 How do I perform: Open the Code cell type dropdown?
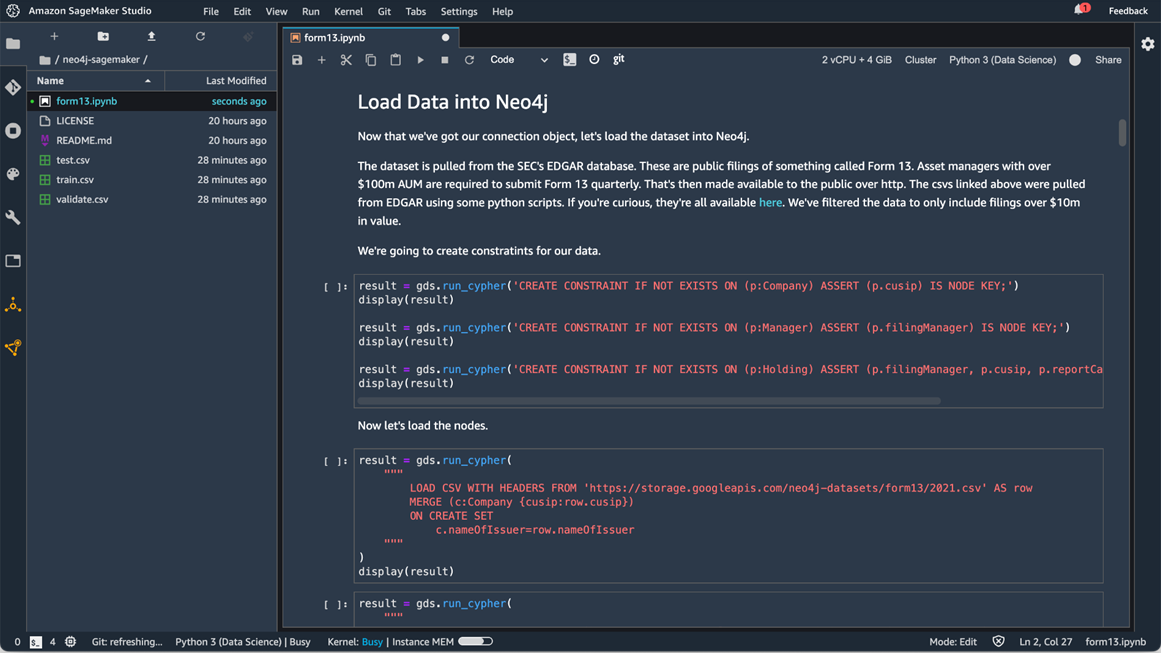pyautogui.click(x=518, y=60)
